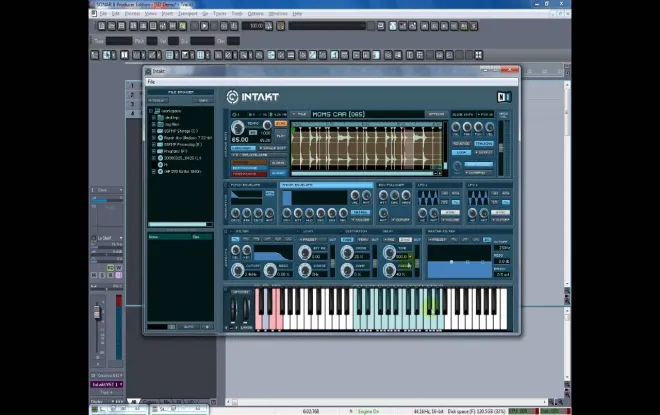Open the File menu in Intakt window

pyautogui.click(x=151, y=82)
